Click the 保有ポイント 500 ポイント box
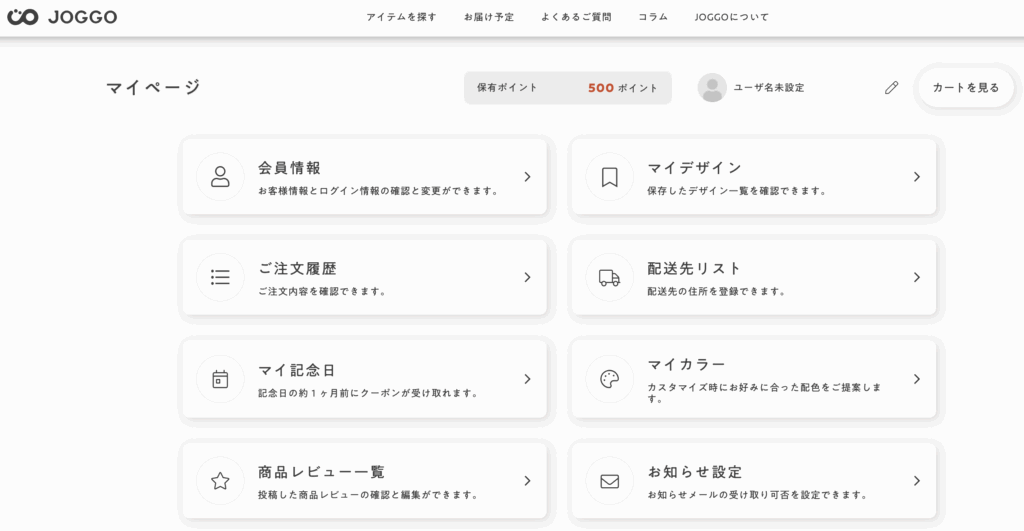The image size is (1024, 531). coord(567,88)
